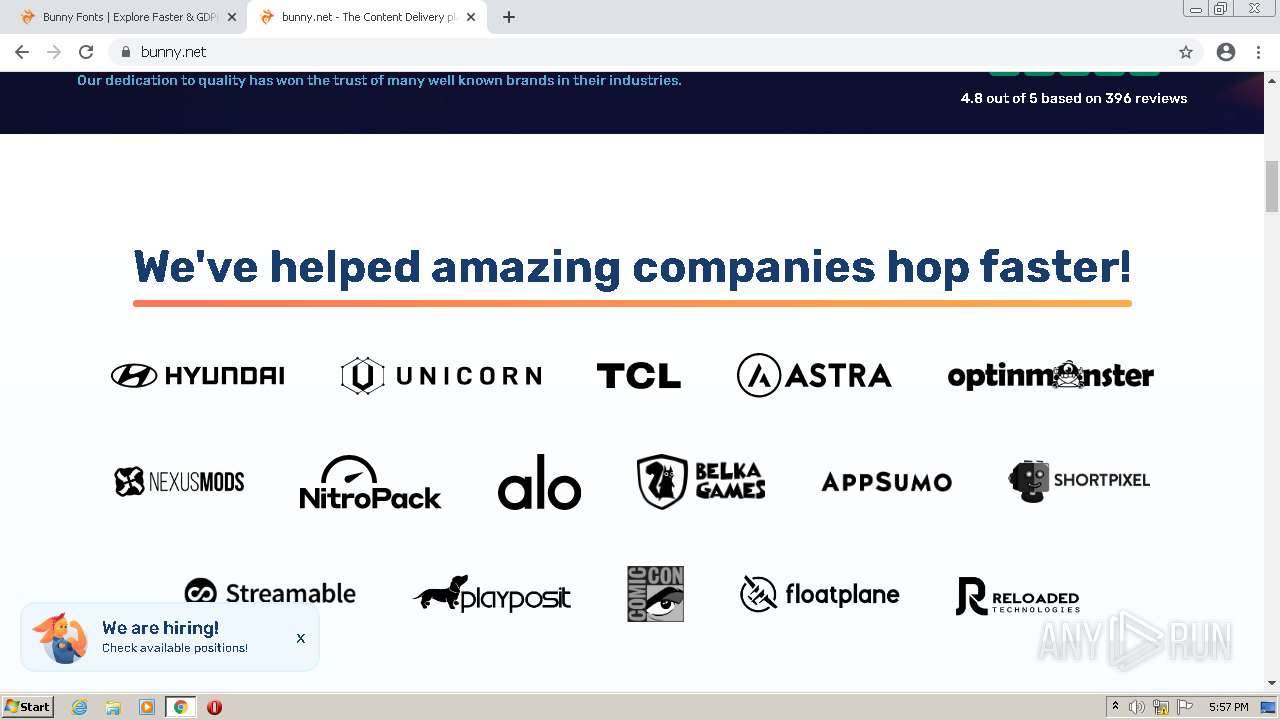
Task: Go back to previous page
Action: tap(22, 52)
